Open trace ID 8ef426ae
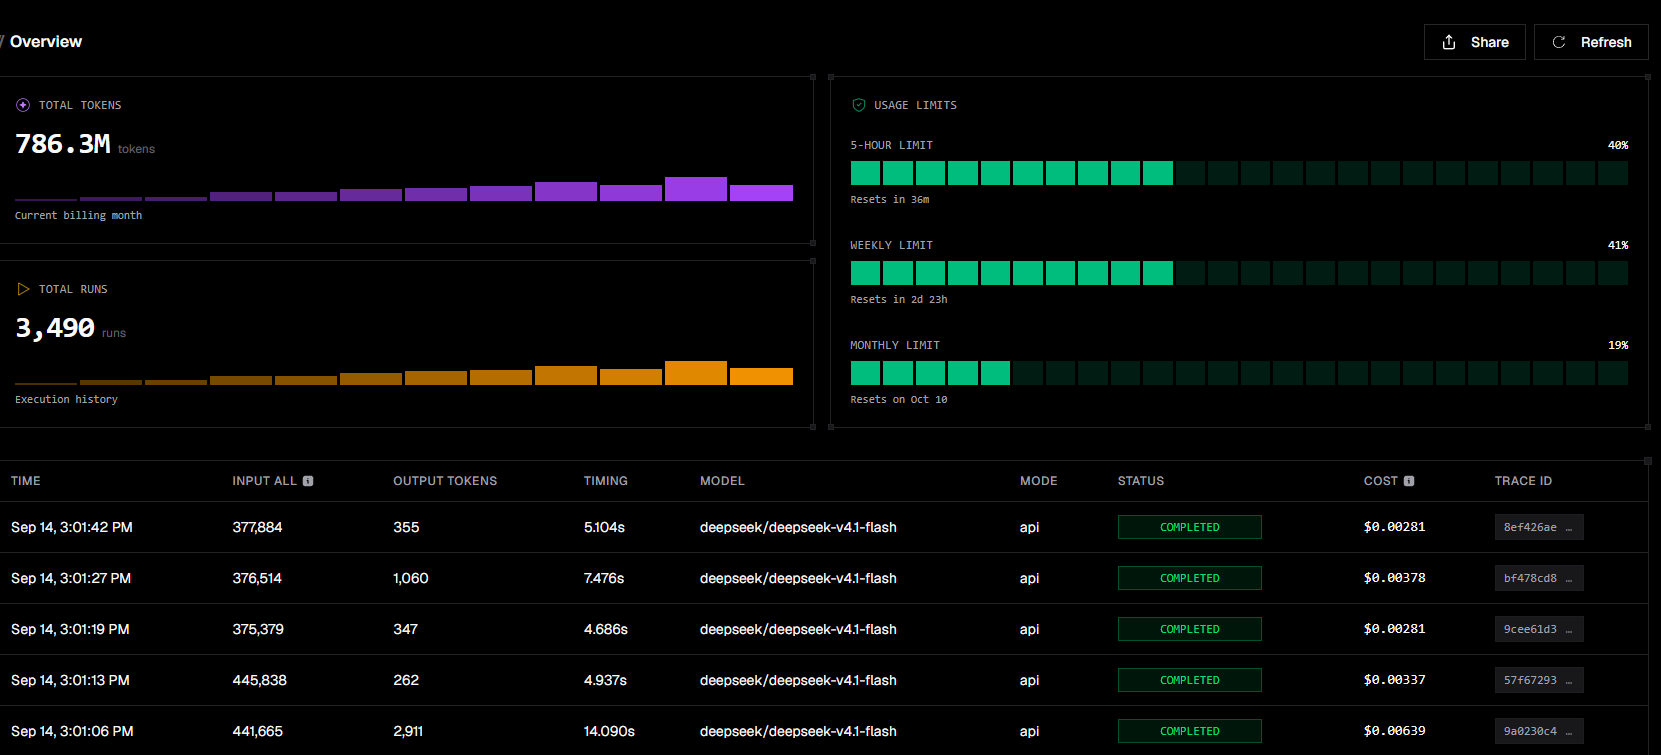The image size is (1661, 755). click(x=1538, y=527)
